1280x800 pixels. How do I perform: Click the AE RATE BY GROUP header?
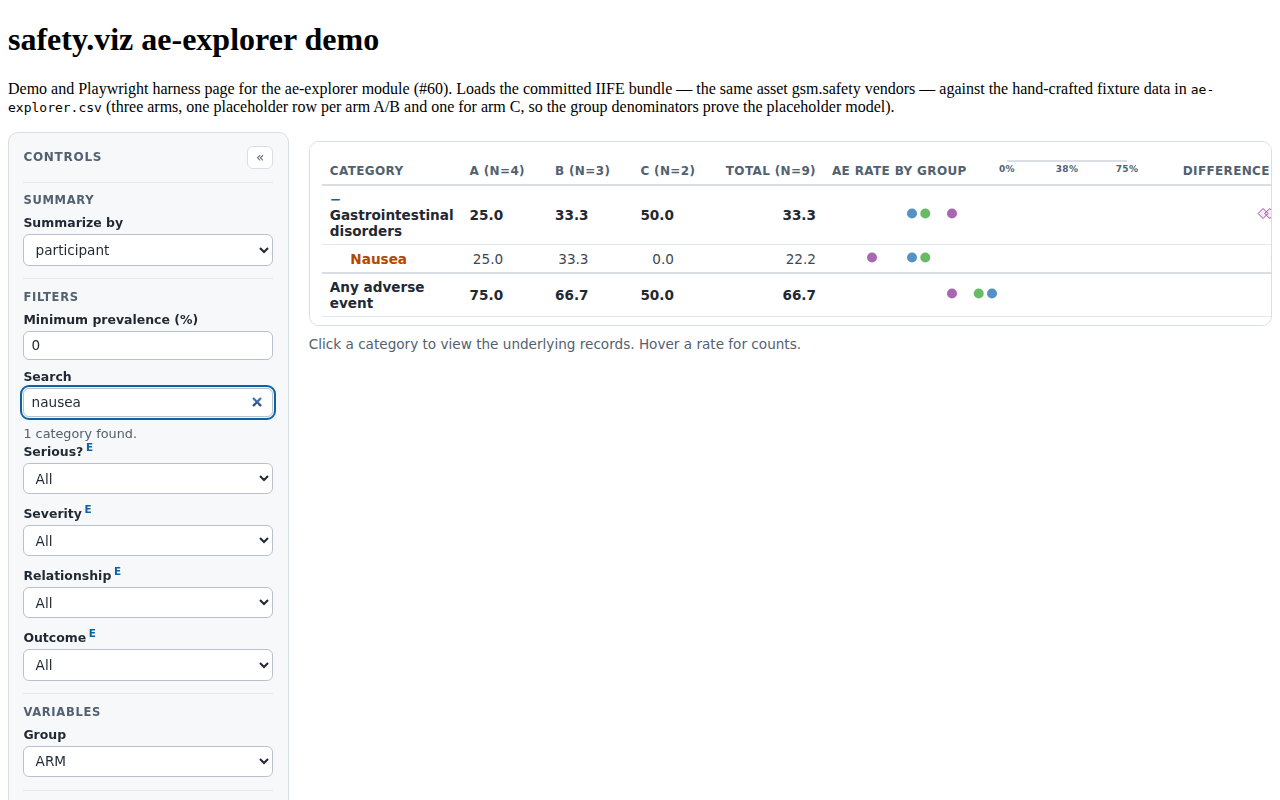point(899,170)
